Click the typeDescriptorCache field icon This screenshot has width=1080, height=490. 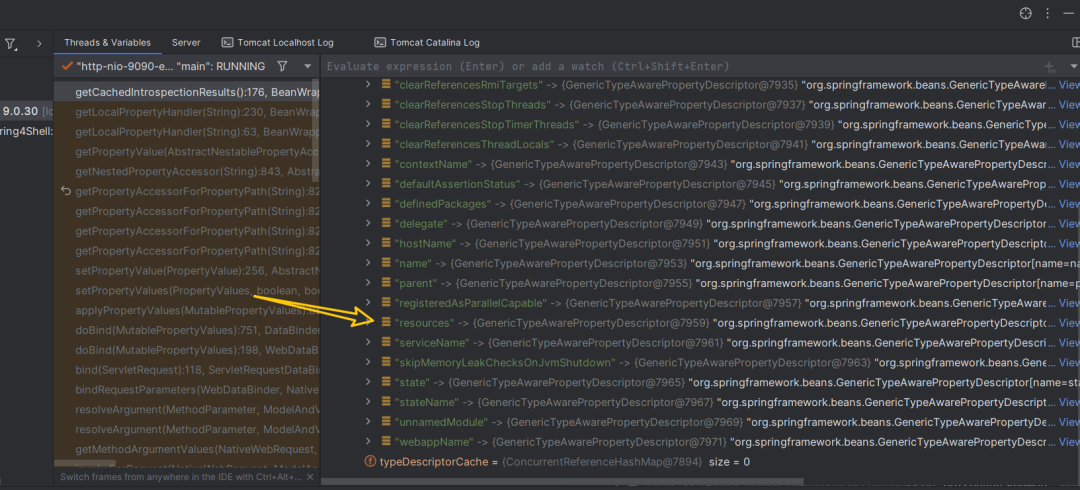click(x=369, y=461)
